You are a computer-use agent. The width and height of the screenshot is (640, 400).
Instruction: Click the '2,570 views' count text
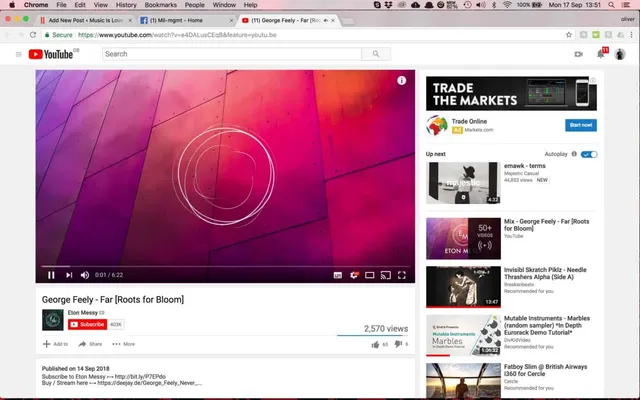click(386, 329)
